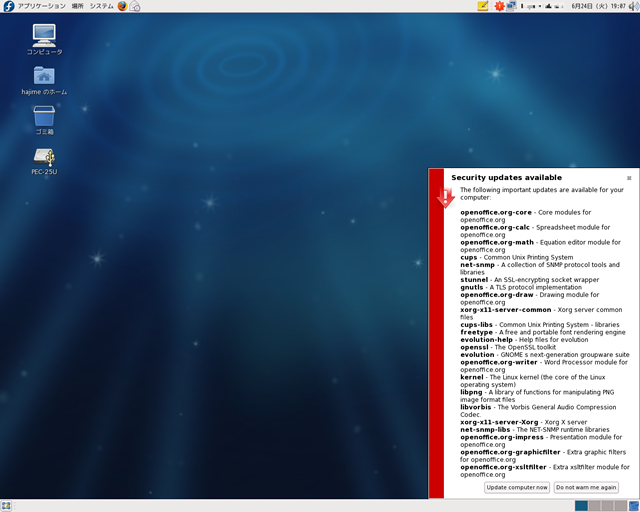Viewport: 640px width, 512px height.
Task: Click the xorg-x11-server-Xorg entry
Action: point(524,422)
